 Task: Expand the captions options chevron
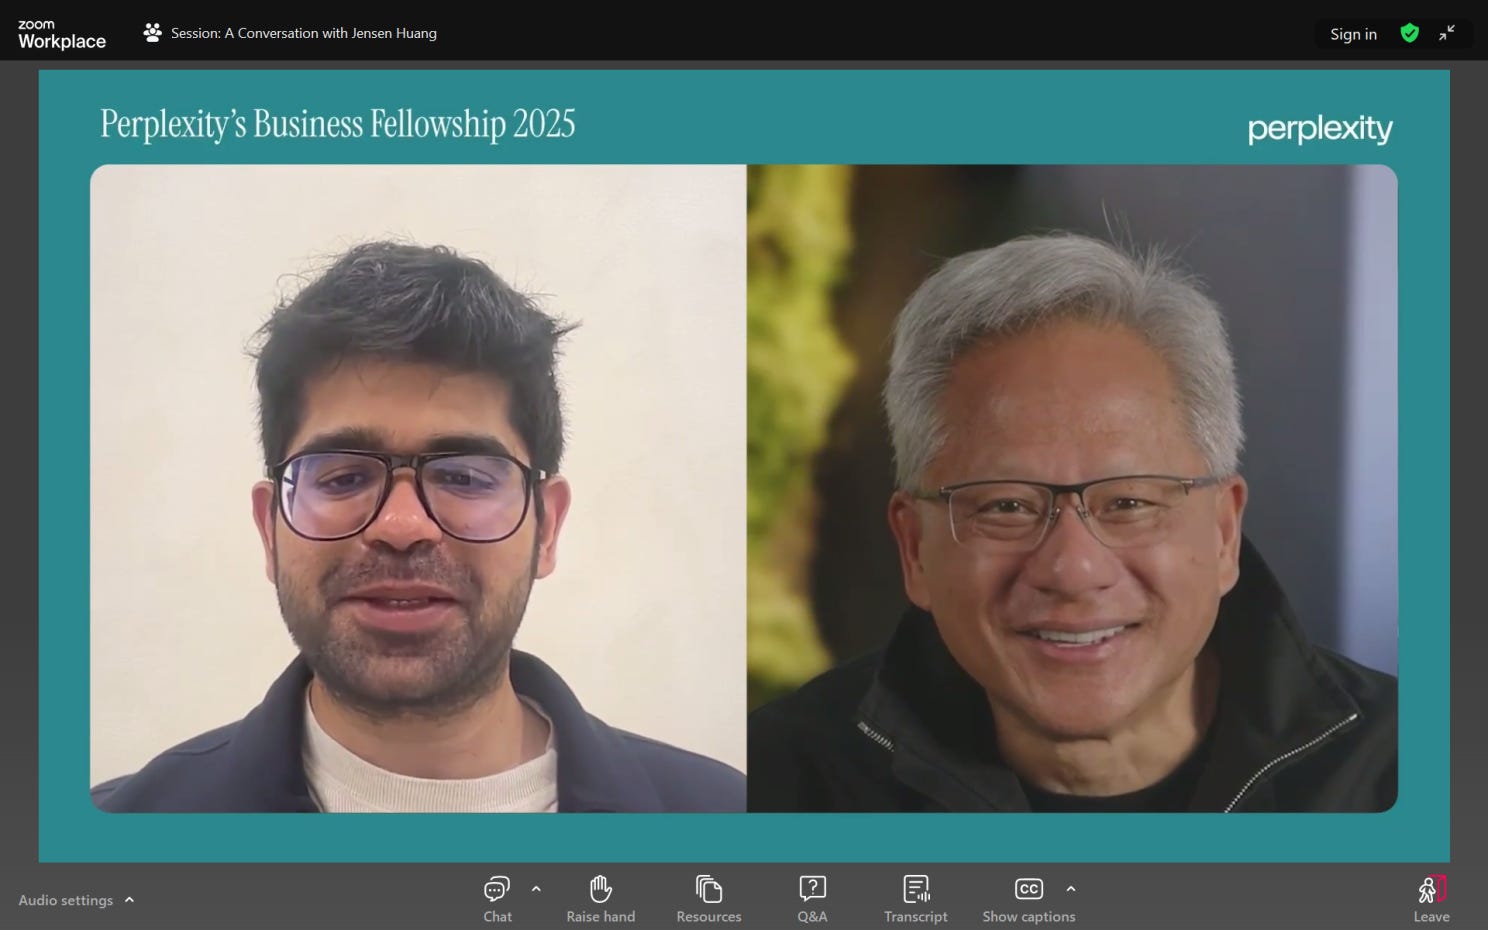[x=1071, y=888]
